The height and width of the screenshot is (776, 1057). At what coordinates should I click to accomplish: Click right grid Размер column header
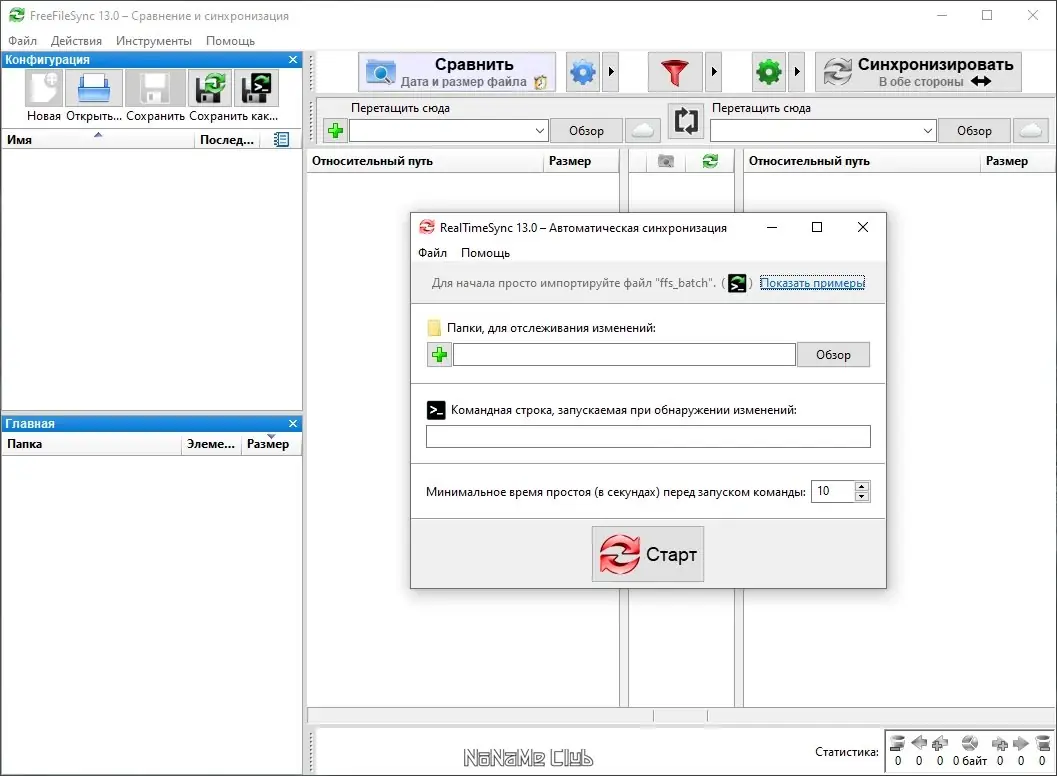[1017, 161]
